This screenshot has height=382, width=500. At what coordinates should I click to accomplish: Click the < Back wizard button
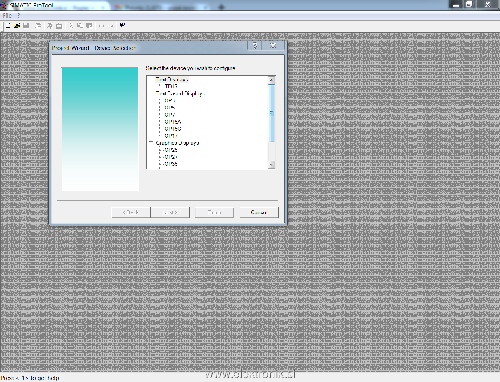pyautogui.click(x=131, y=212)
